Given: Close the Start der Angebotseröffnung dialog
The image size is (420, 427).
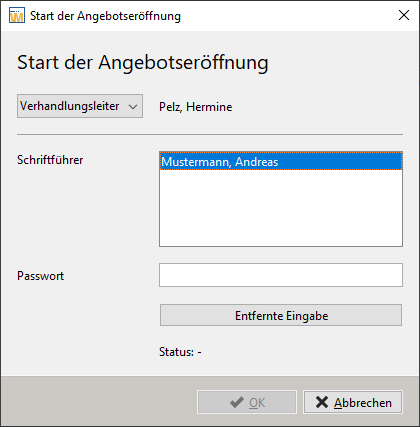Looking at the screenshot, I should point(404,15).
